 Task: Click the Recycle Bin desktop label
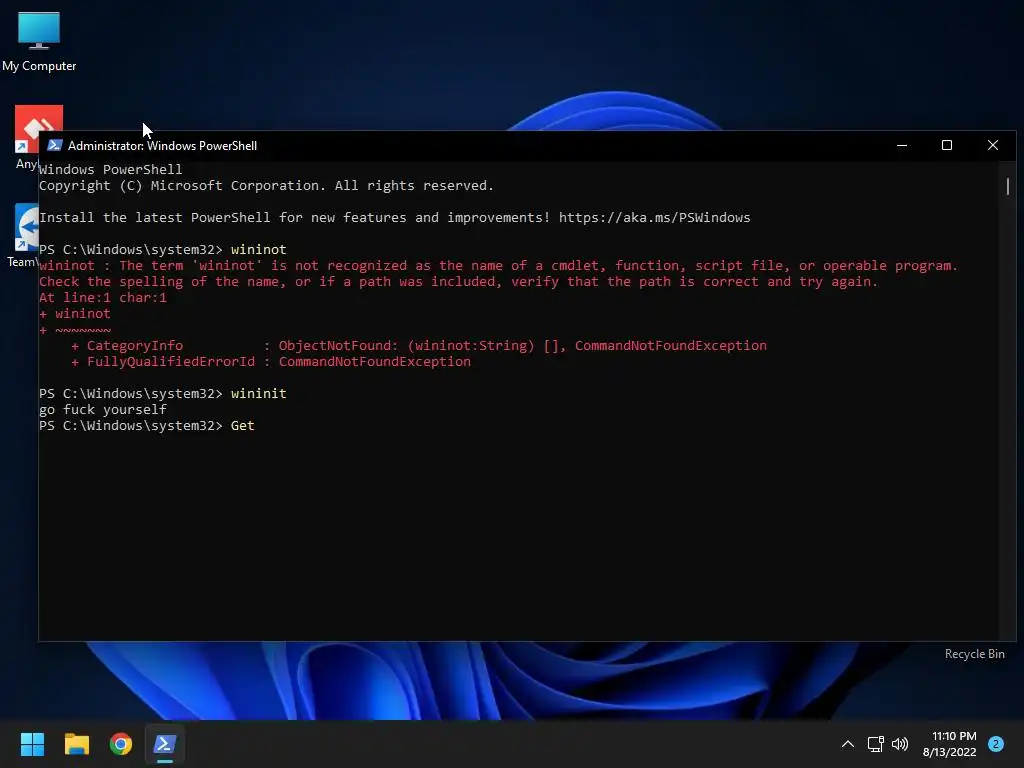click(974, 654)
